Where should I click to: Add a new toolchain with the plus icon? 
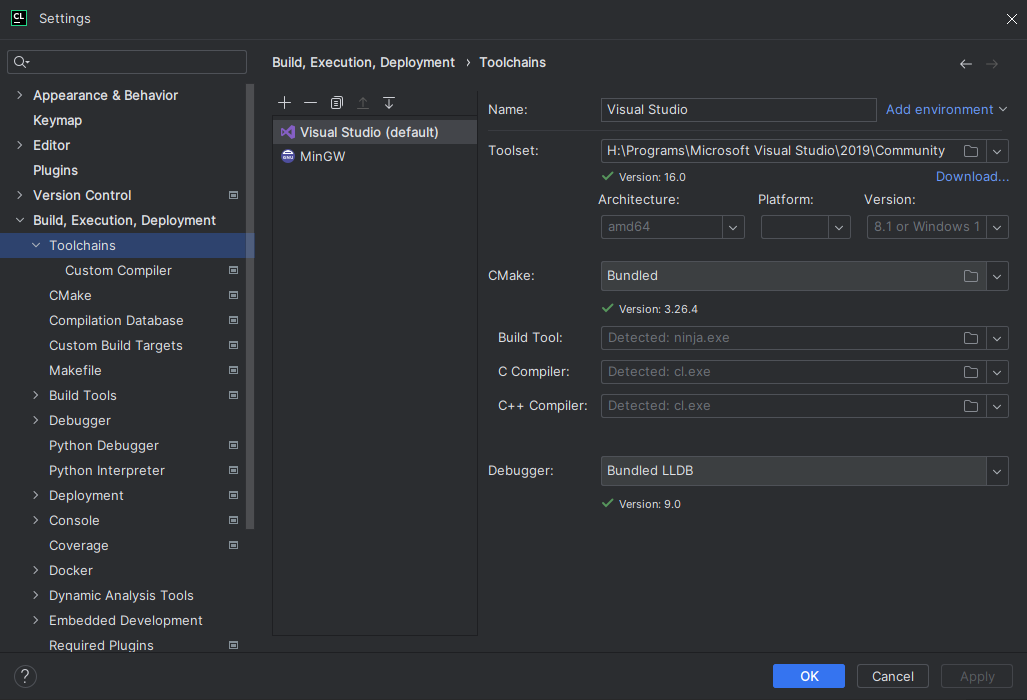(x=284, y=102)
